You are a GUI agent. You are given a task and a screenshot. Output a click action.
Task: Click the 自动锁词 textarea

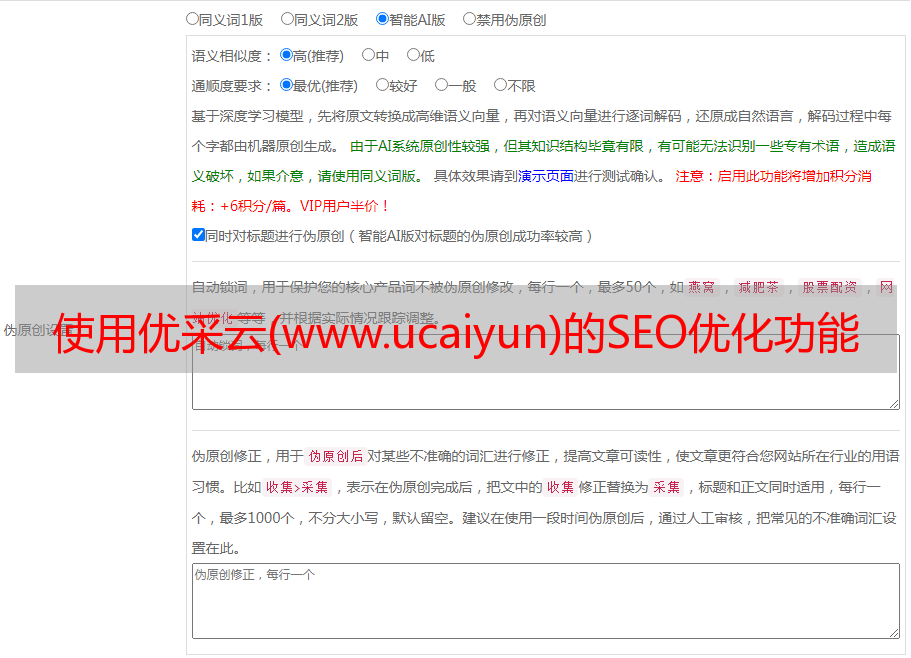tap(546, 372)
